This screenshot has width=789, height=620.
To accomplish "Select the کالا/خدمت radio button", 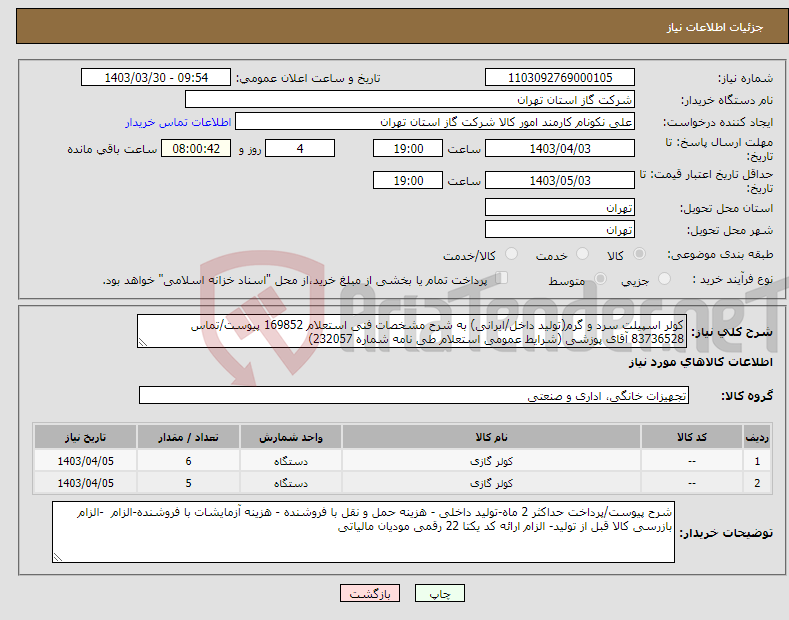I will (x=511, y=254).
